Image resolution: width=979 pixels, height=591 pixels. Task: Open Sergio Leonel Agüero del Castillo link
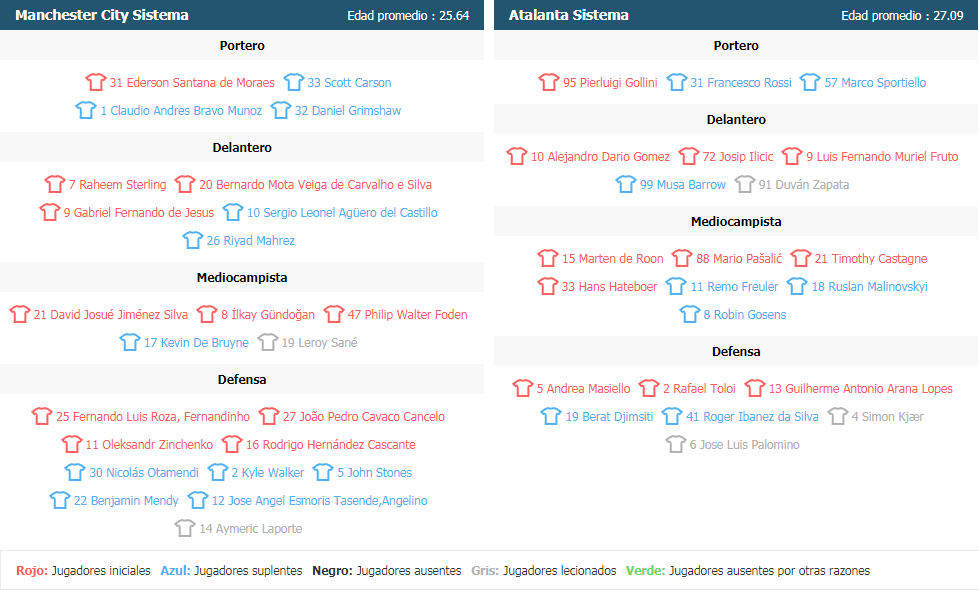[x=342, y=213]
